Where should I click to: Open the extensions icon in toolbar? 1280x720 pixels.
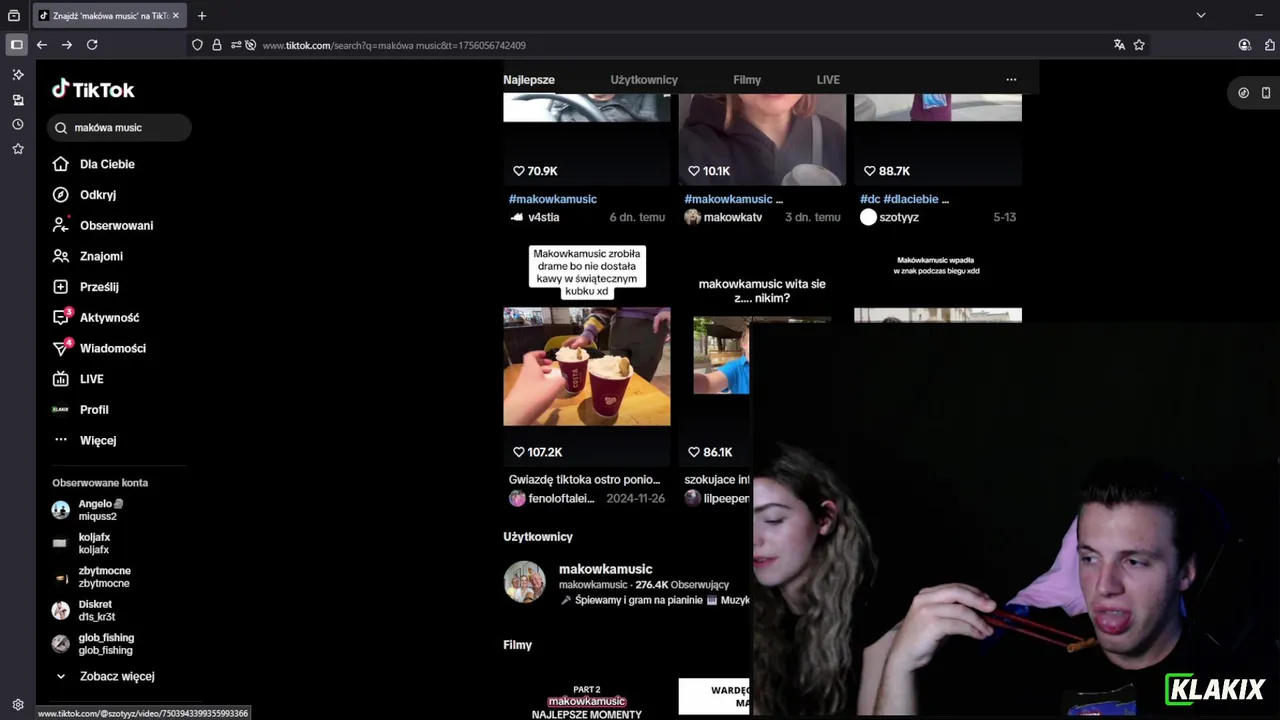pyautogui.click(x=1270, y=45)
